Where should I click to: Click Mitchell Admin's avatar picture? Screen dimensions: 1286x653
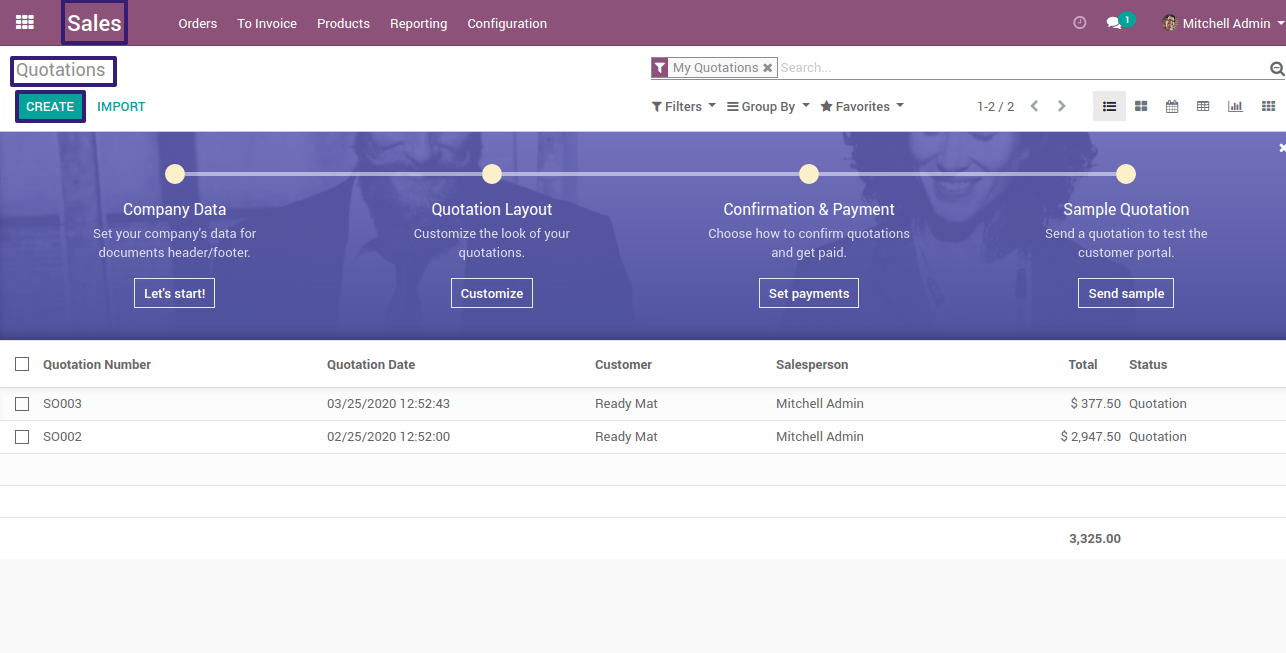[x=1170, y=22]
